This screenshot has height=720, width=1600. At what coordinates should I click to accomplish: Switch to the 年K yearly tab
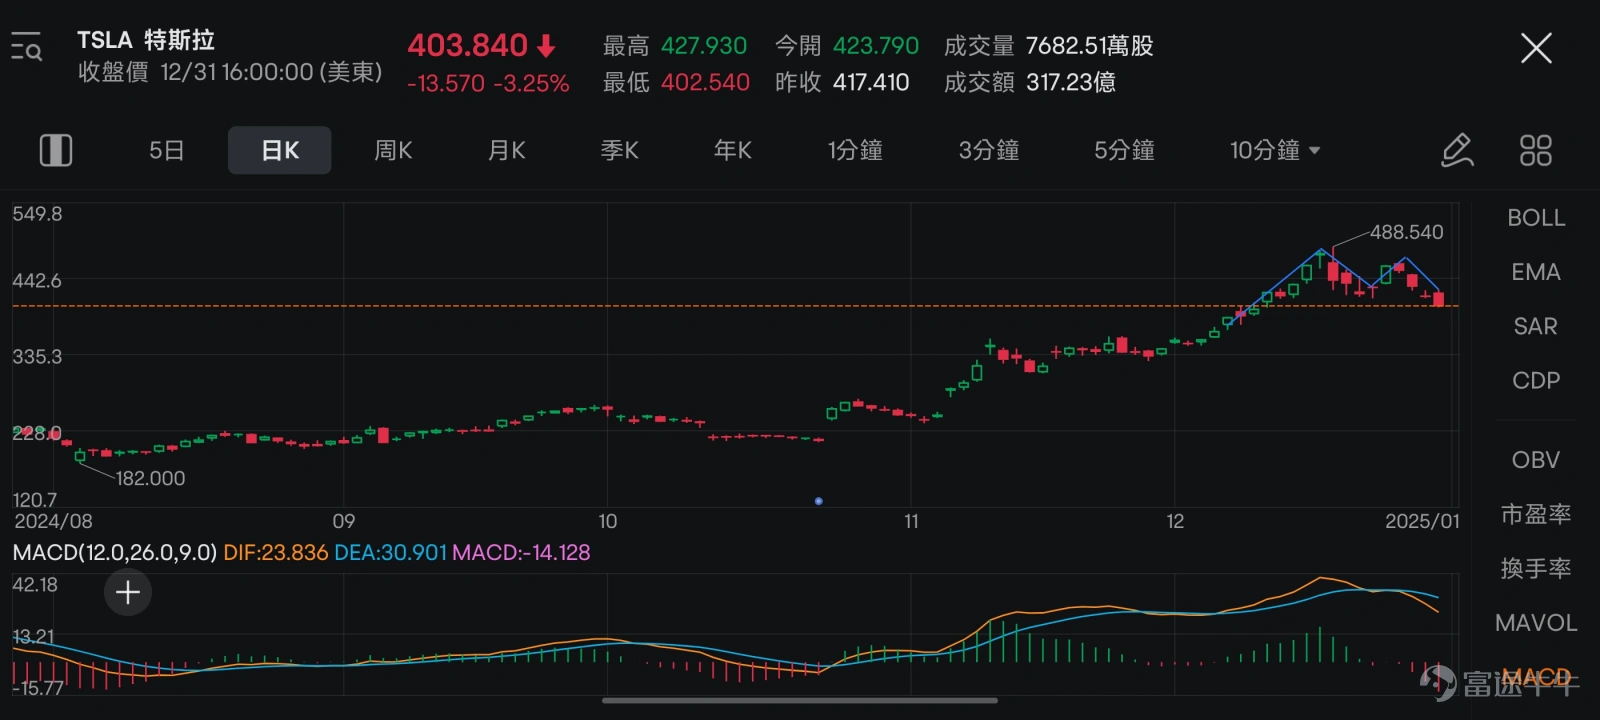(x=732, y=150)
